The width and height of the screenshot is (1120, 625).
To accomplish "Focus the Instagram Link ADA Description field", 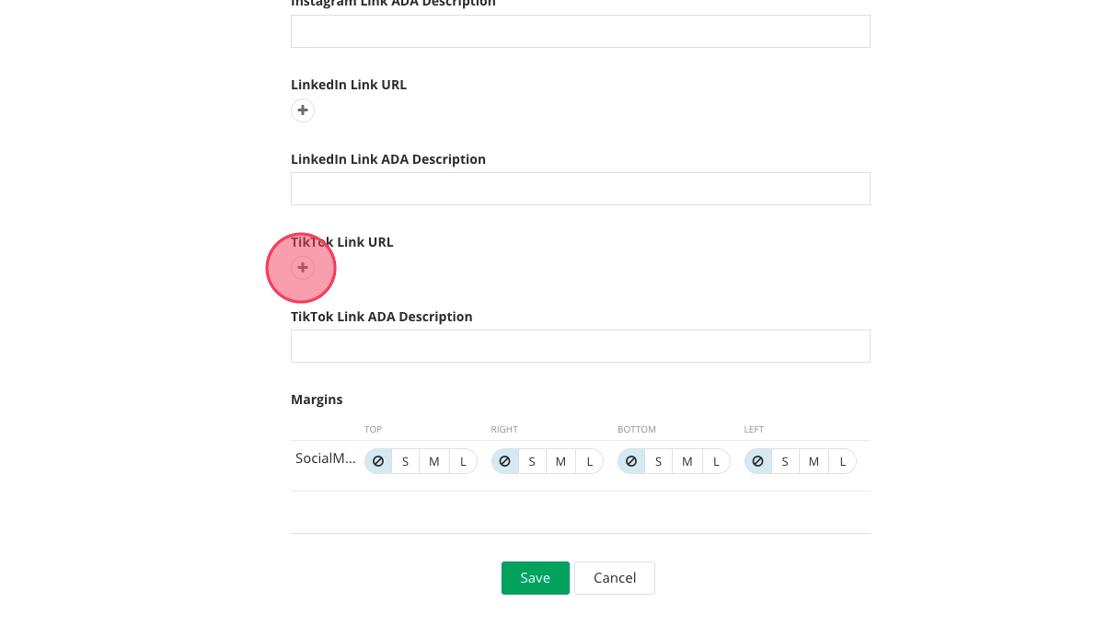I will tap(580, 31).
